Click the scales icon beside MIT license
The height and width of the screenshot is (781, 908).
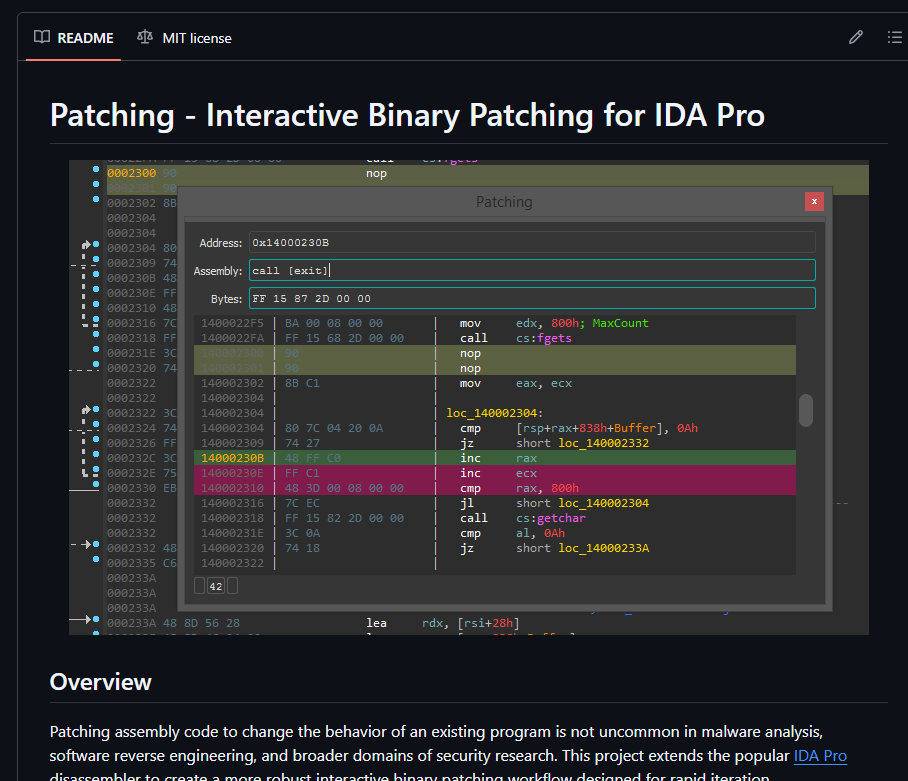(145, 38)
